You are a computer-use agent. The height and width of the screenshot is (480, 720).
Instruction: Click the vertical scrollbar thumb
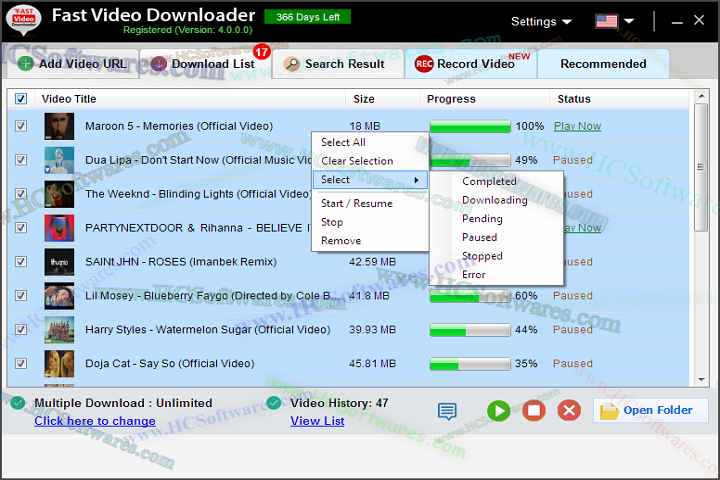pos(701,167)
